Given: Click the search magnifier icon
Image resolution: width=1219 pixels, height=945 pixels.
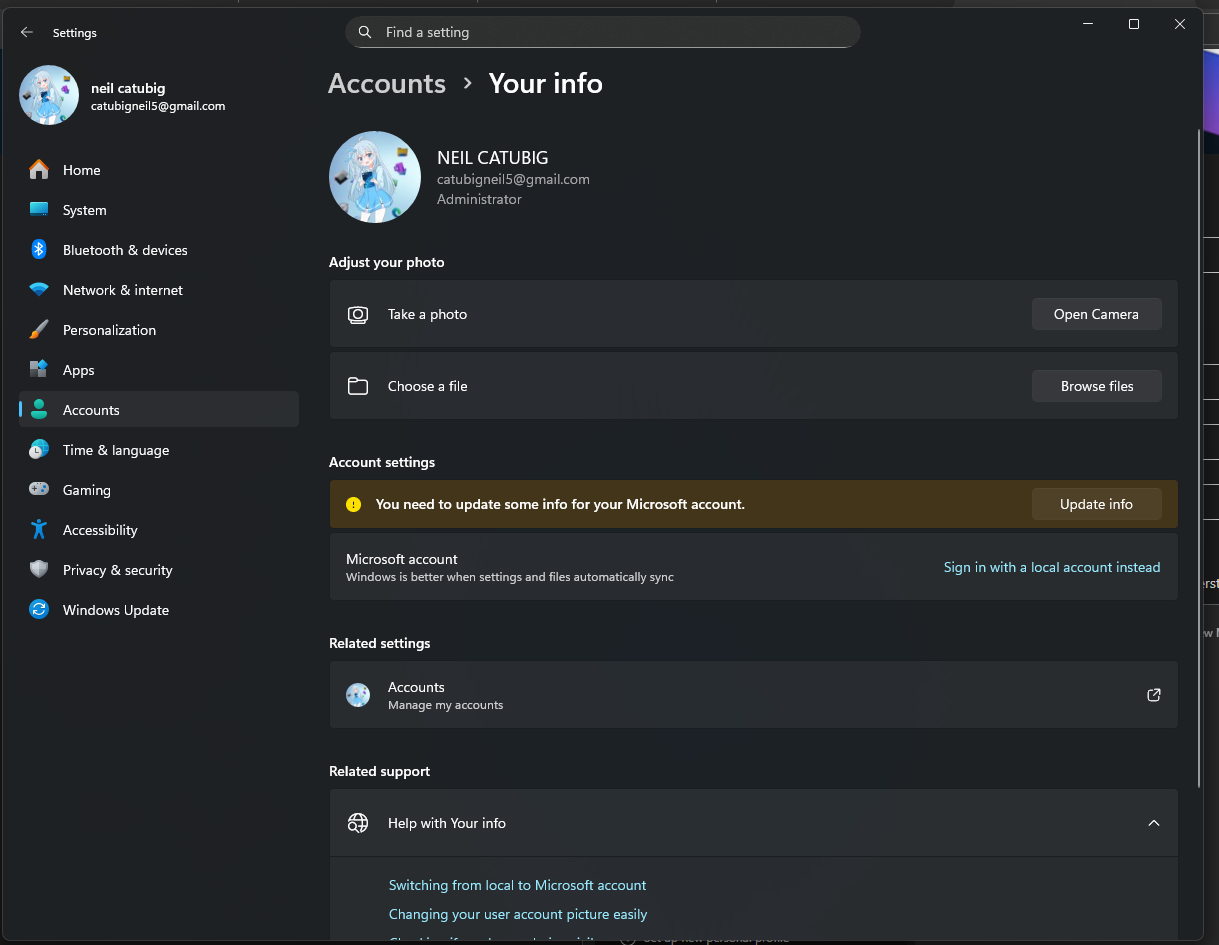Looking at the screenshot, I should (365, 32).
